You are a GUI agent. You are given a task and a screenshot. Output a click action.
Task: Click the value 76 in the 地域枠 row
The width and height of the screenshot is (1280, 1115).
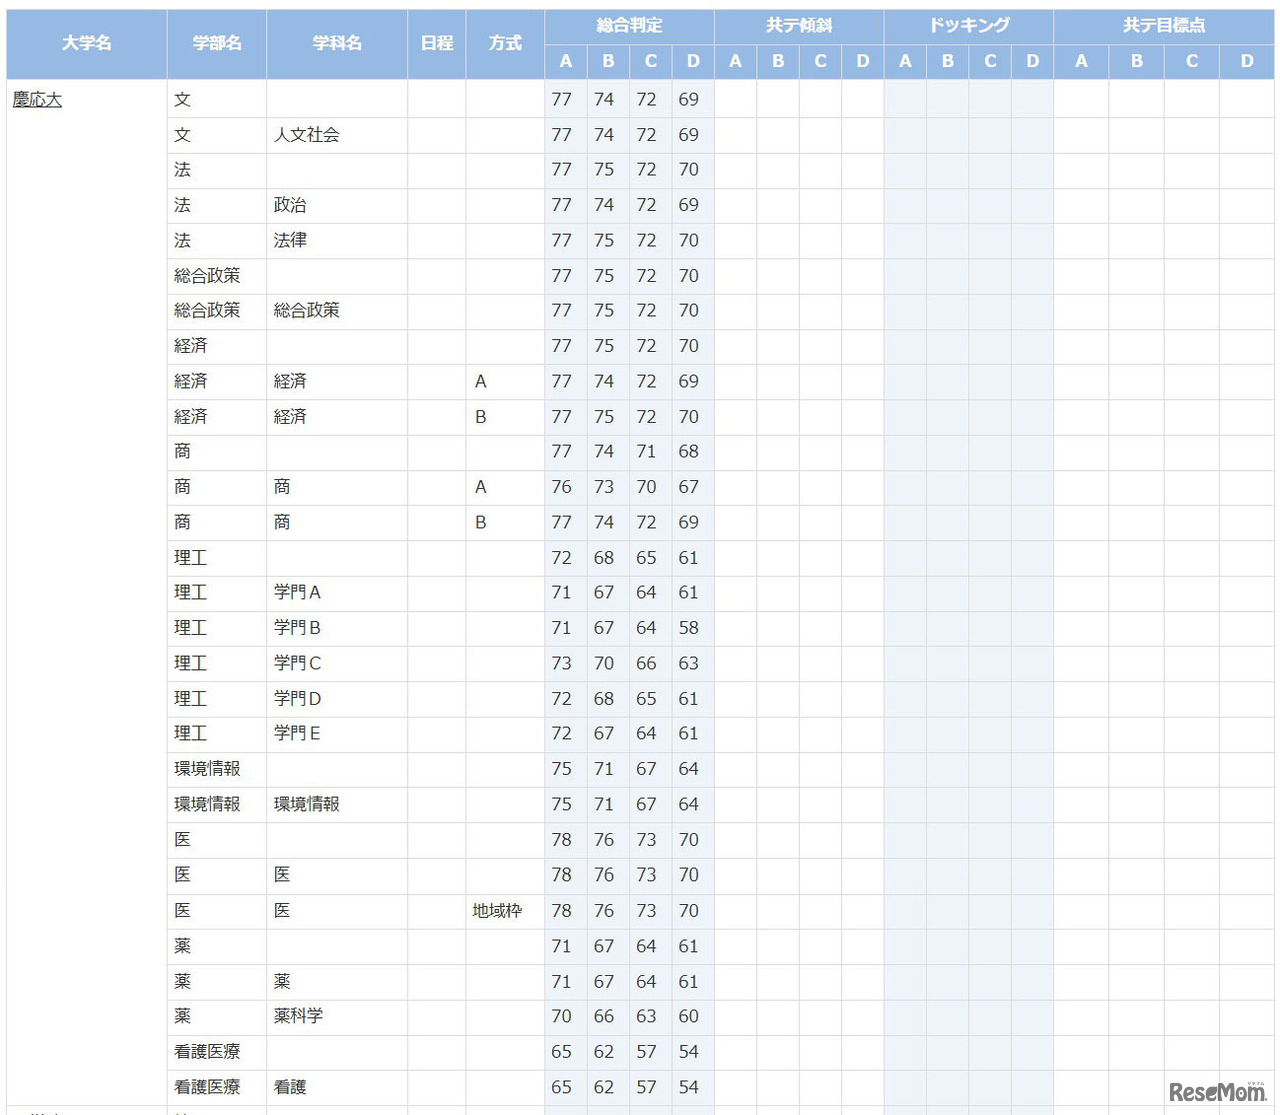[x=604, y=911]
